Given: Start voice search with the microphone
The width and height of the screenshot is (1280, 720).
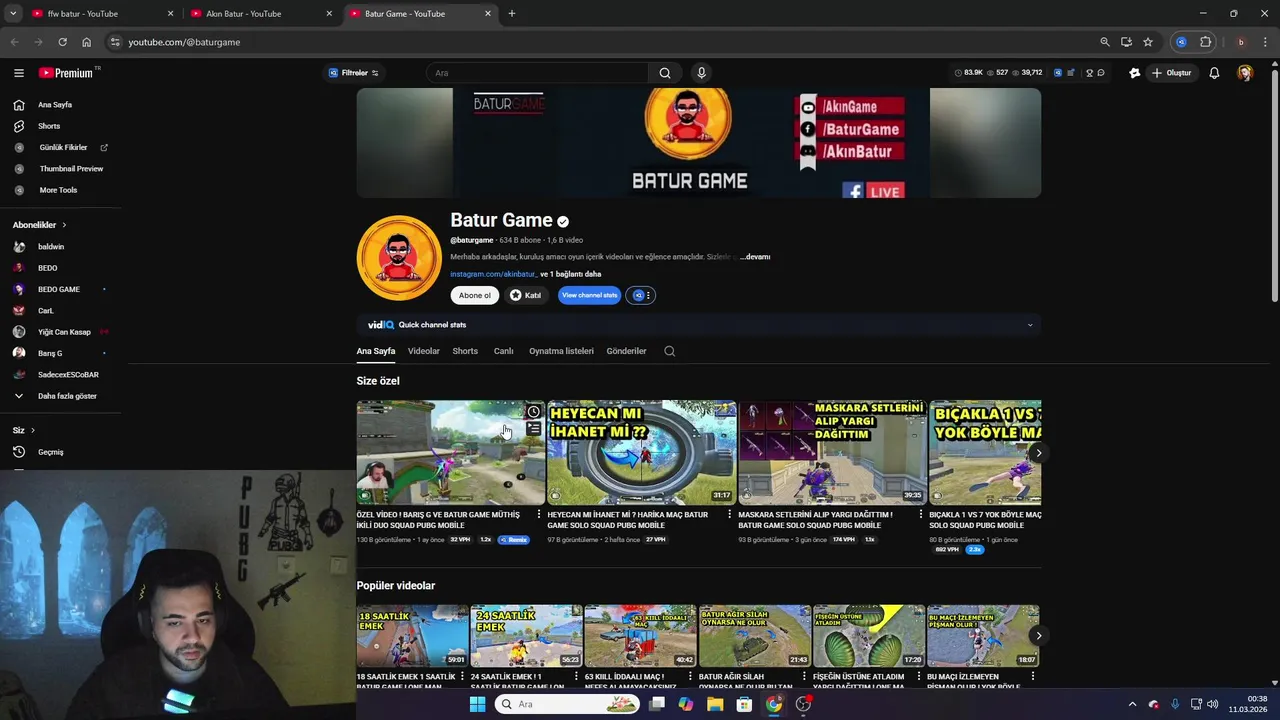Looking at the screenshot, I should [701, 73].
